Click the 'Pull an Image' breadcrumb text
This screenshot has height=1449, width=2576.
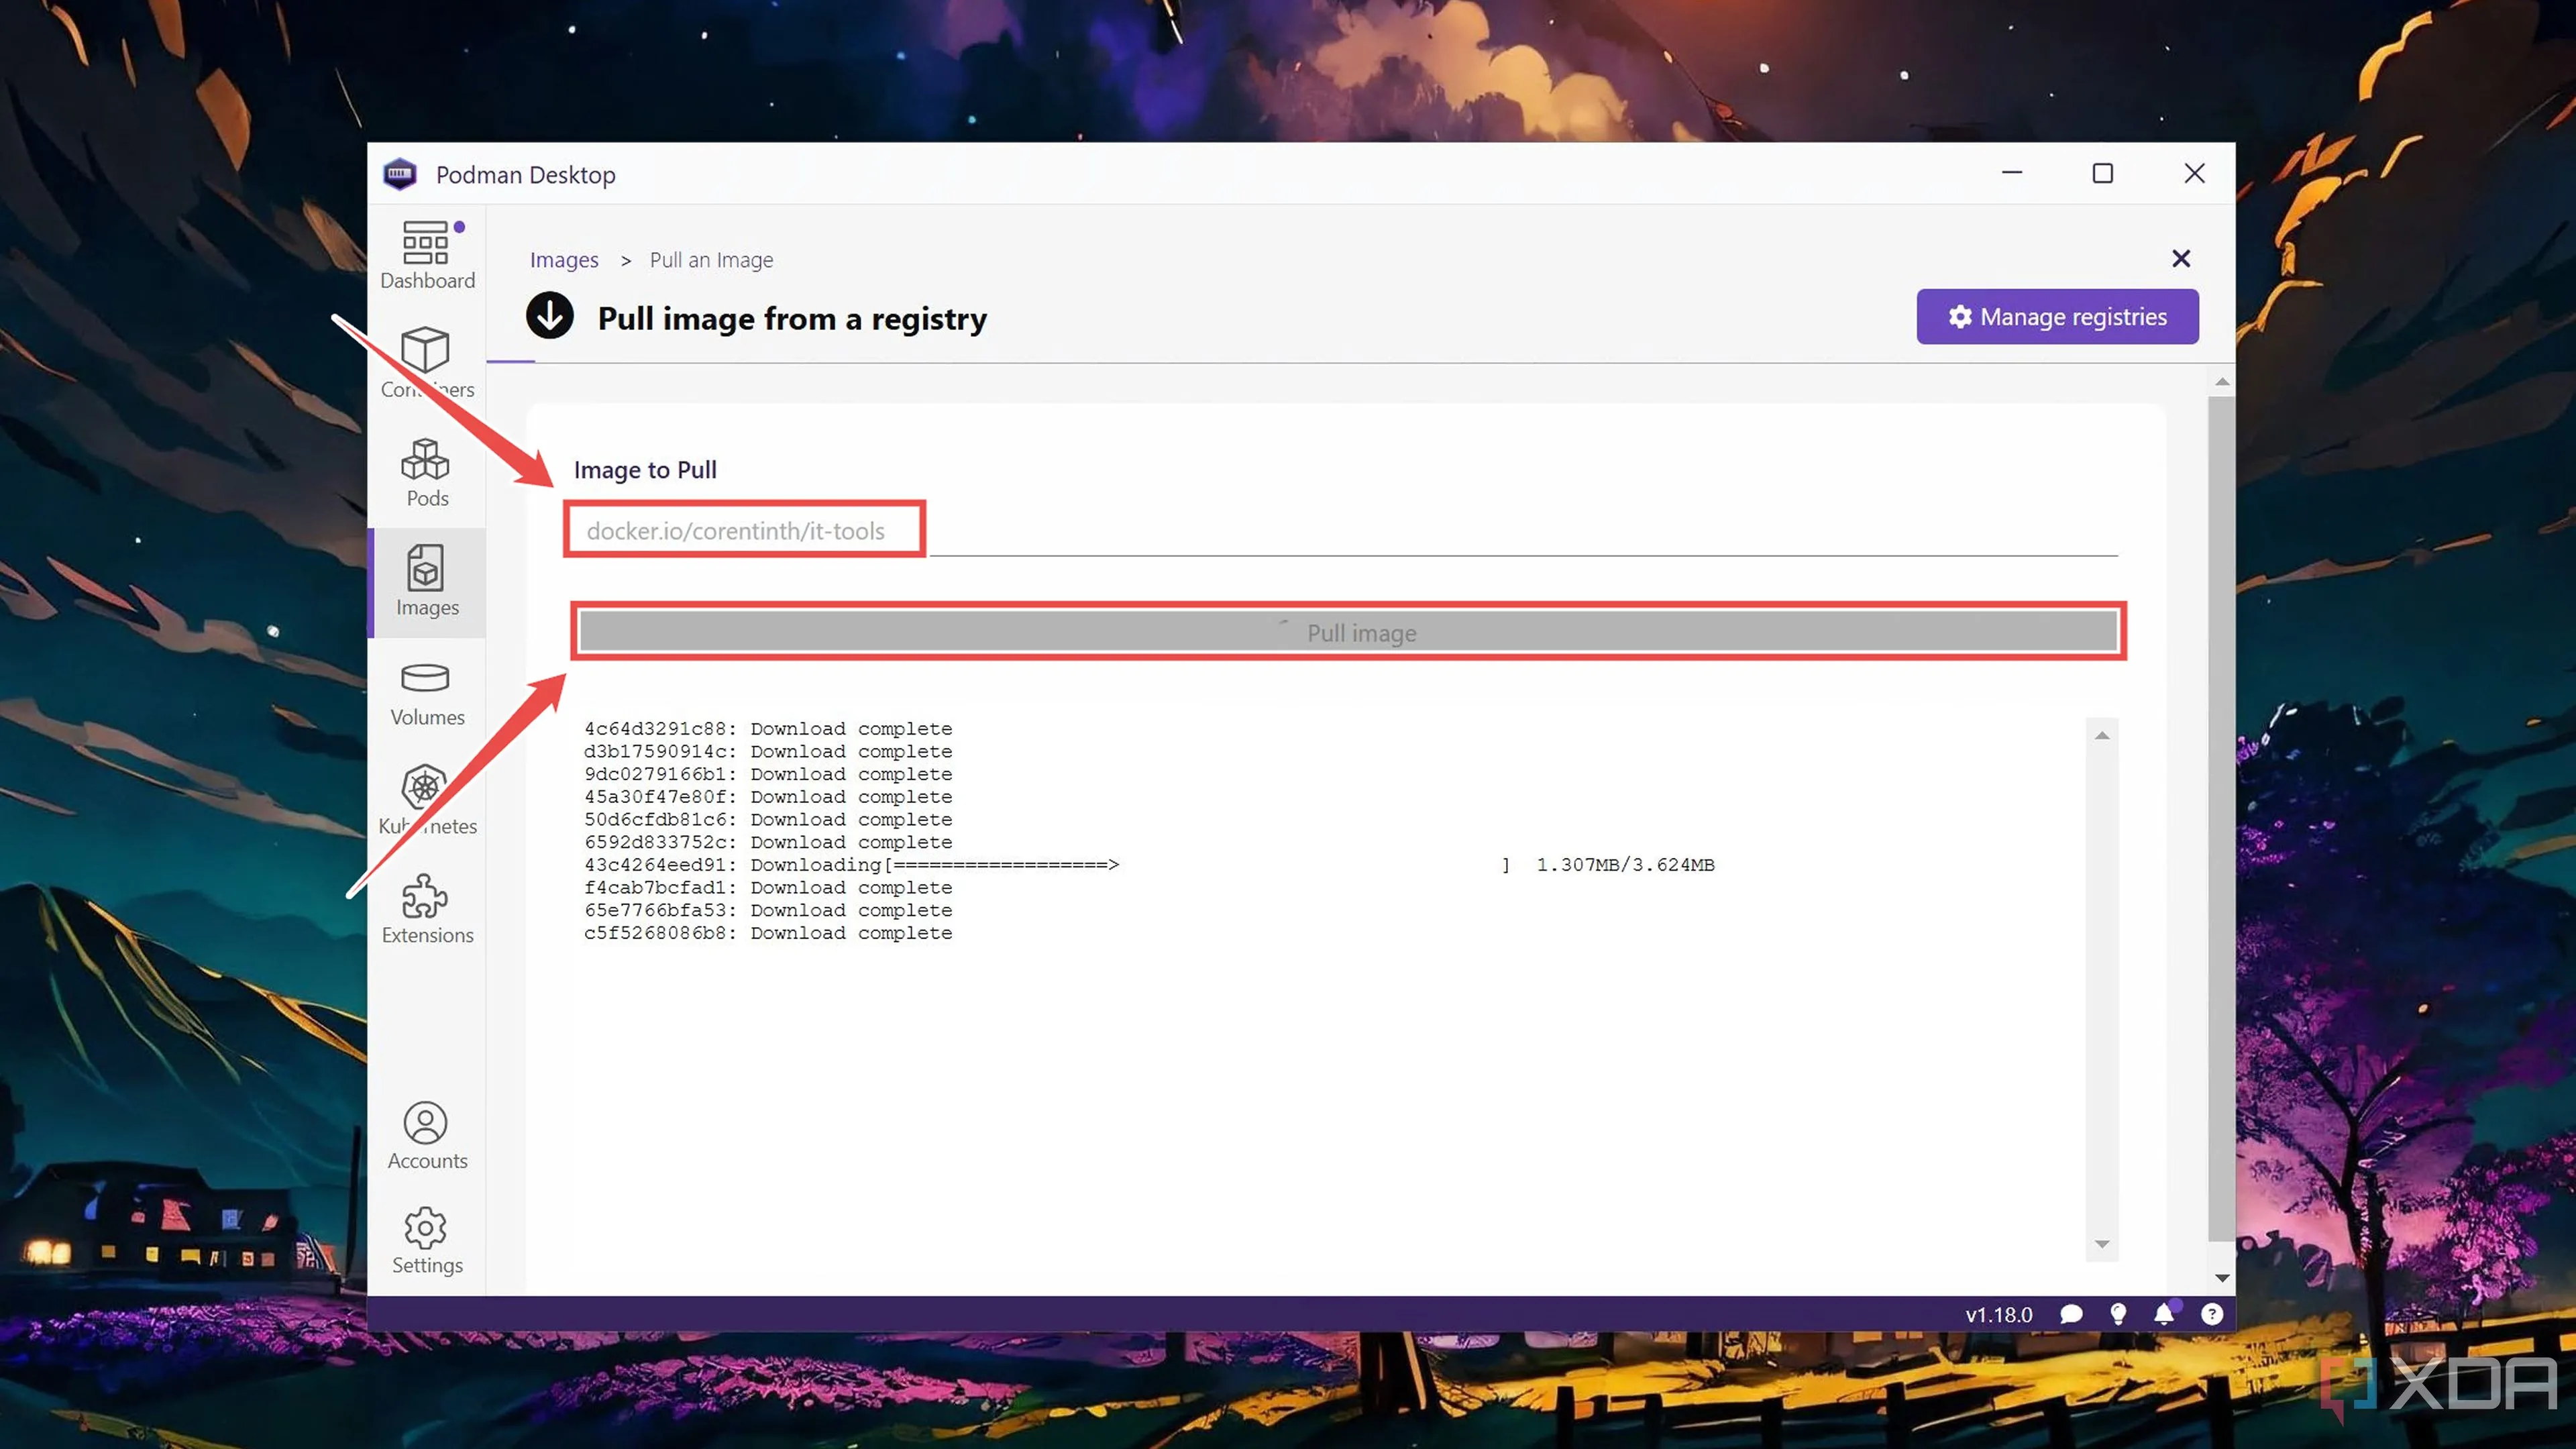pos(711,260)
